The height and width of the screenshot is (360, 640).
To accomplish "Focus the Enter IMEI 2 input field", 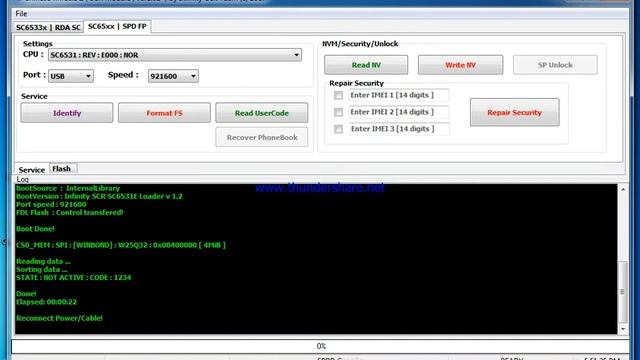I will [x=399, y=112].
